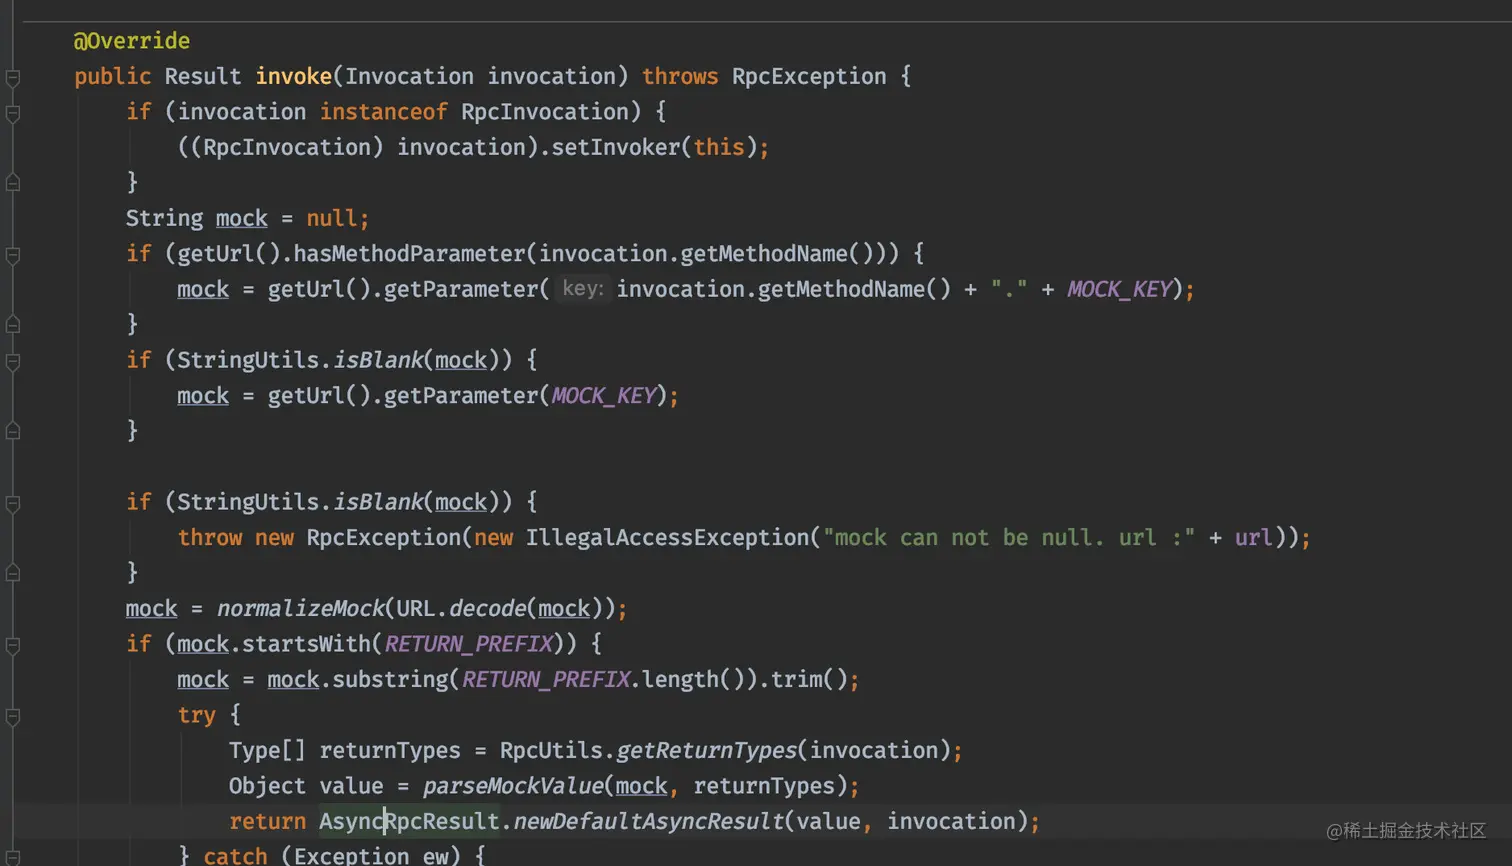Click the getReturnTypes method call
This screenshot has width=1512, height=866.
pyautogui.click(x=706, y=751)
